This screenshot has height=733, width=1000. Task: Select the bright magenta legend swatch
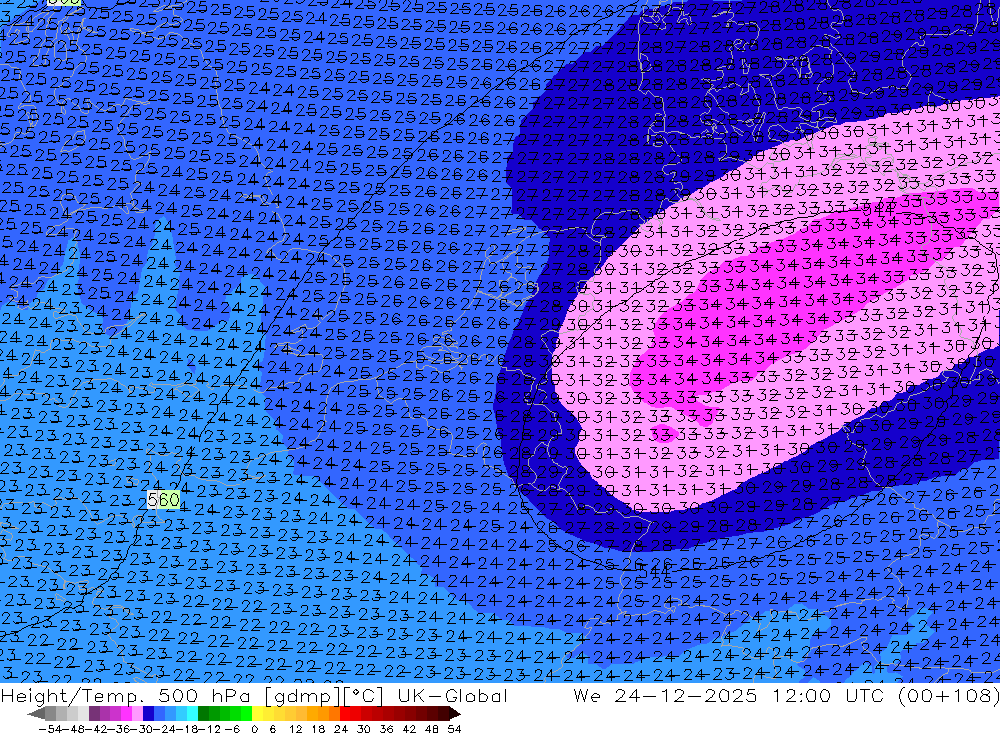(x=126, y=713)
